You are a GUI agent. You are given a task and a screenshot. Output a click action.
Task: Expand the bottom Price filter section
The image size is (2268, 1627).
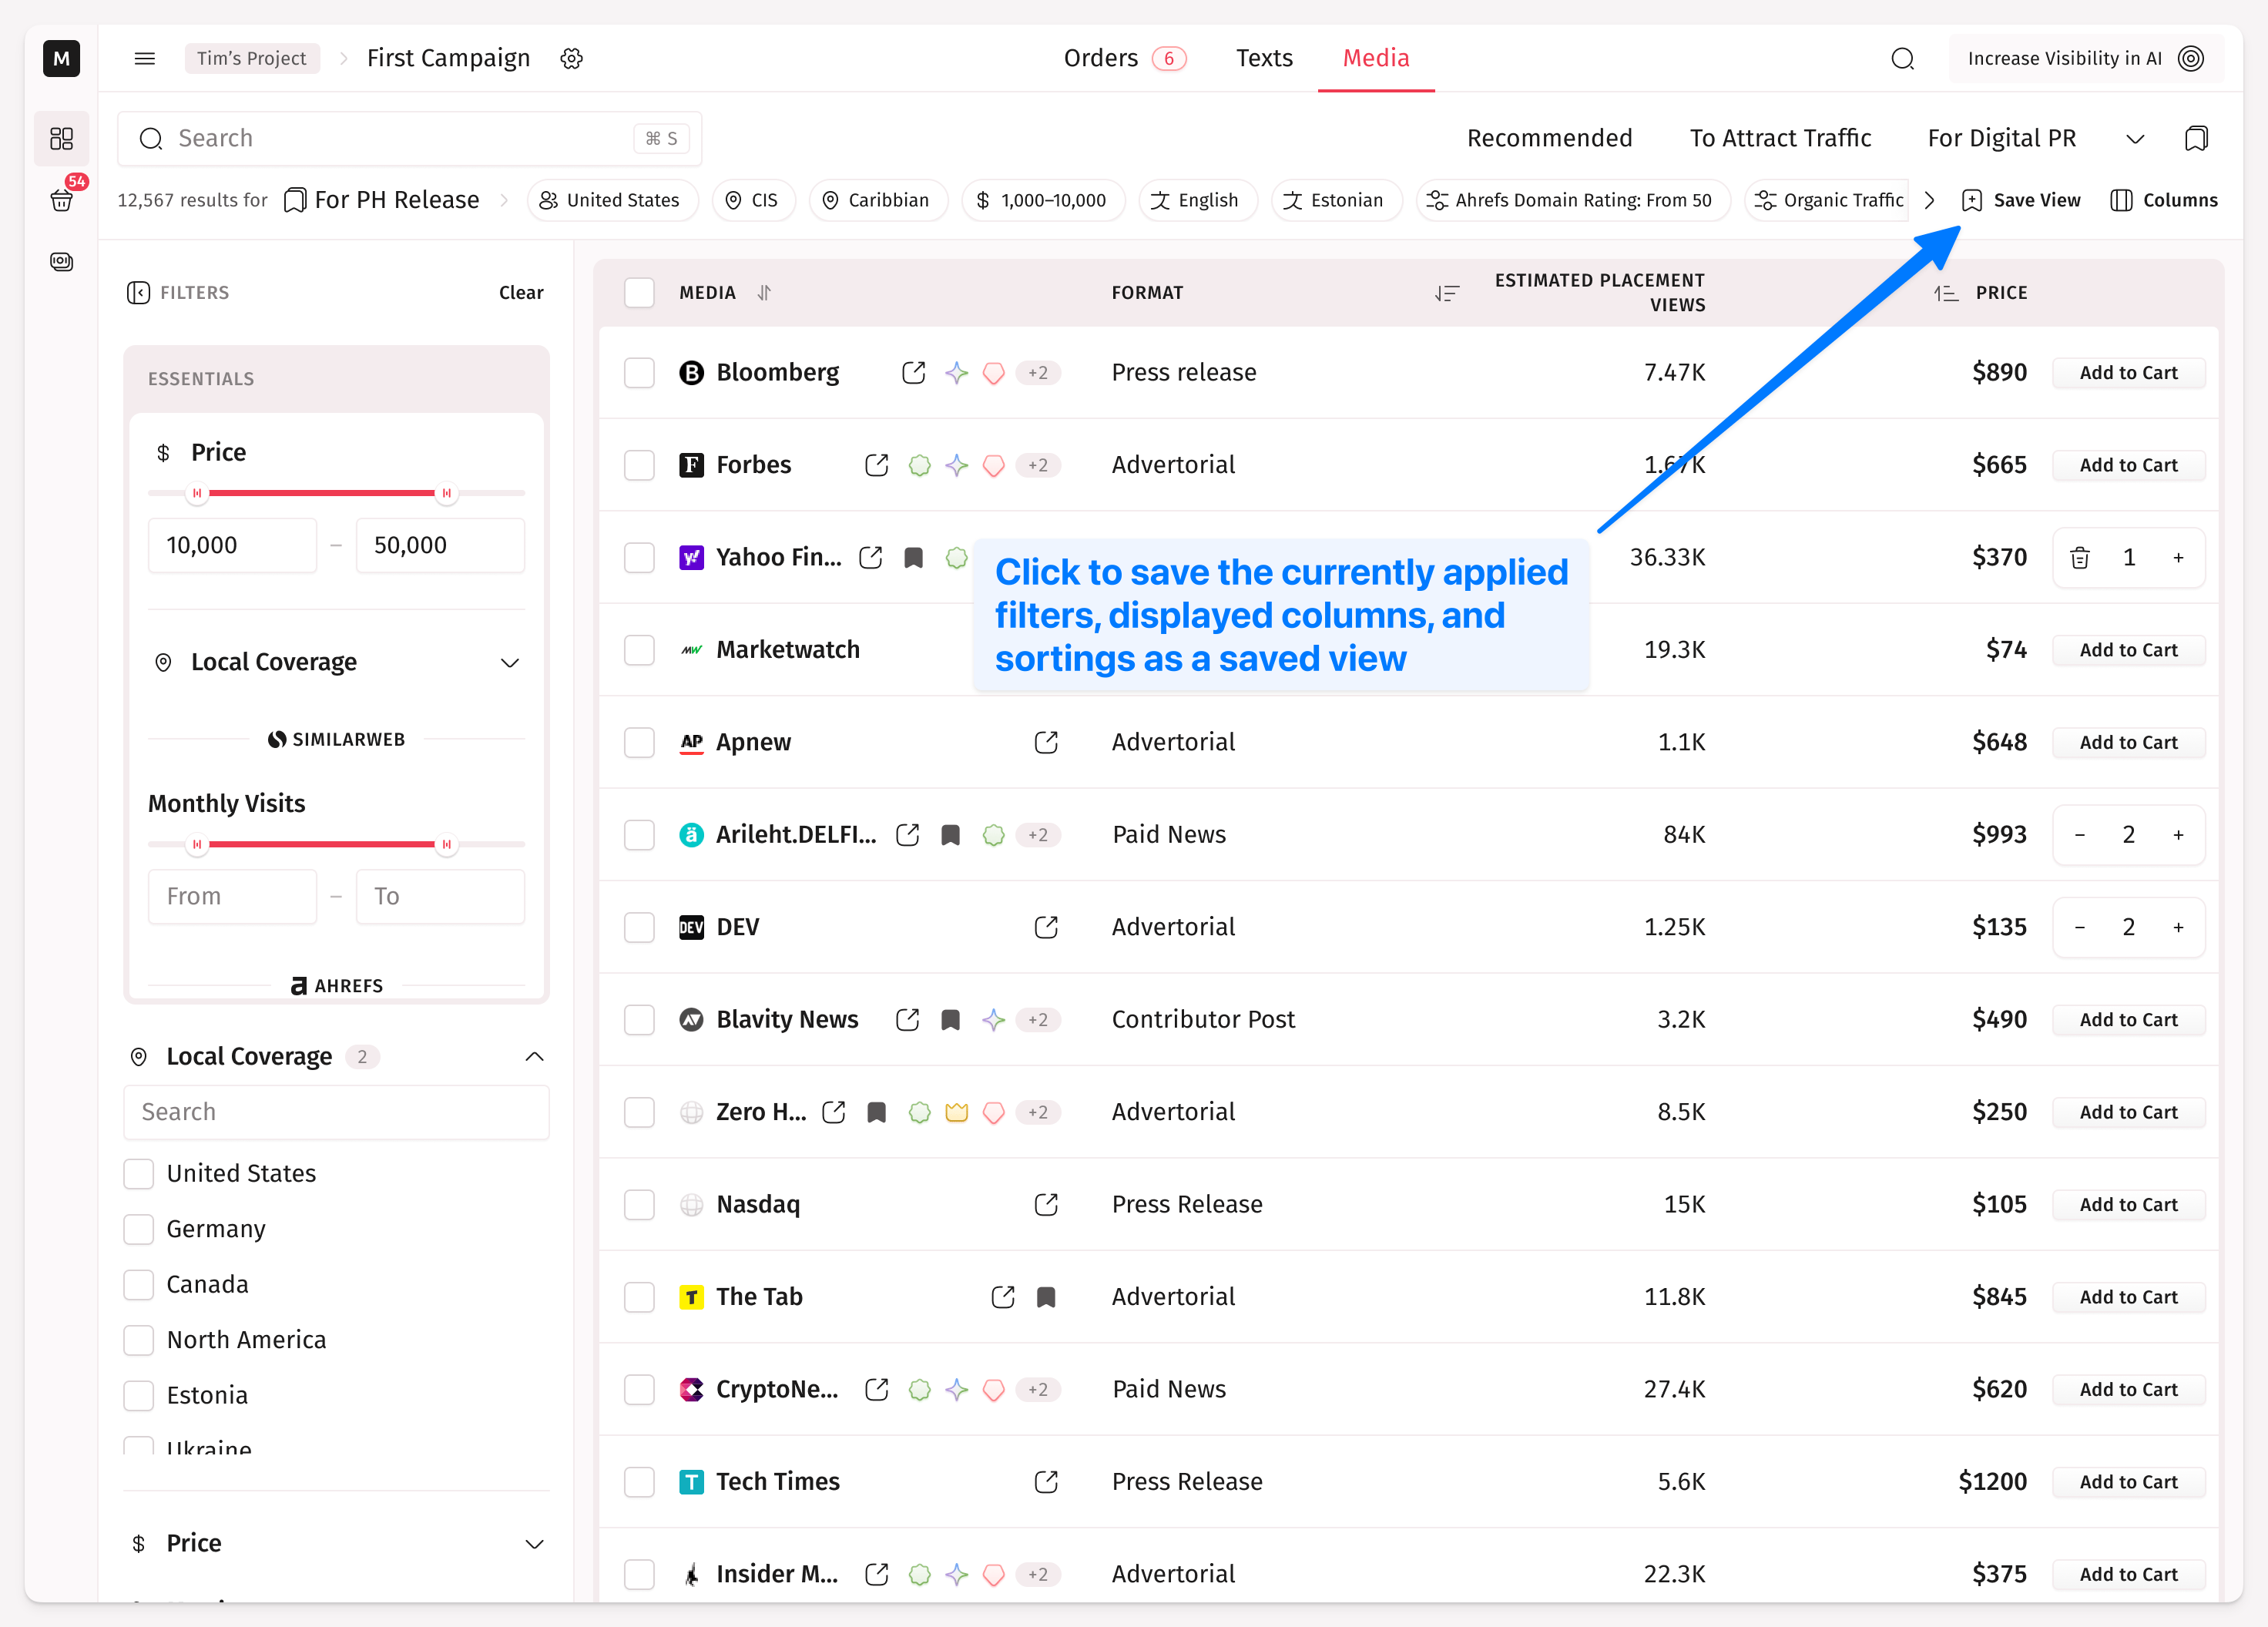(x=535, y=1543)
